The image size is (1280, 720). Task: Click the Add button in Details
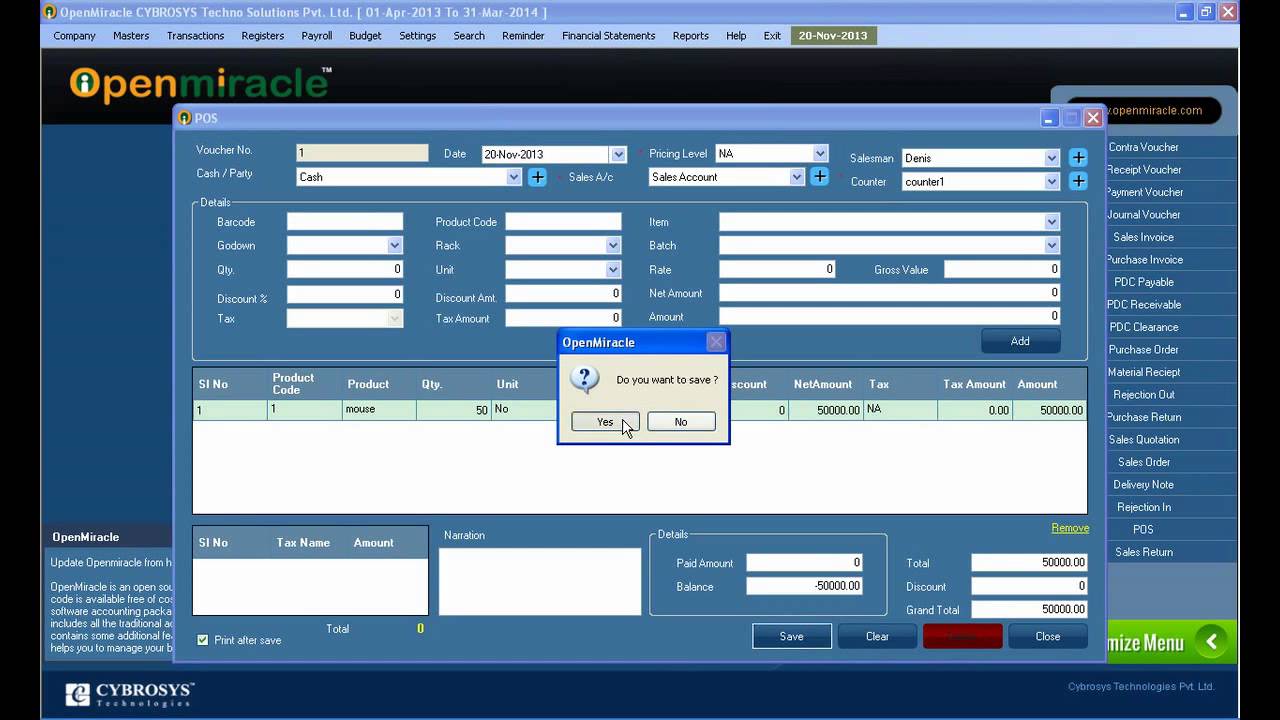[x=1020, y=341]
